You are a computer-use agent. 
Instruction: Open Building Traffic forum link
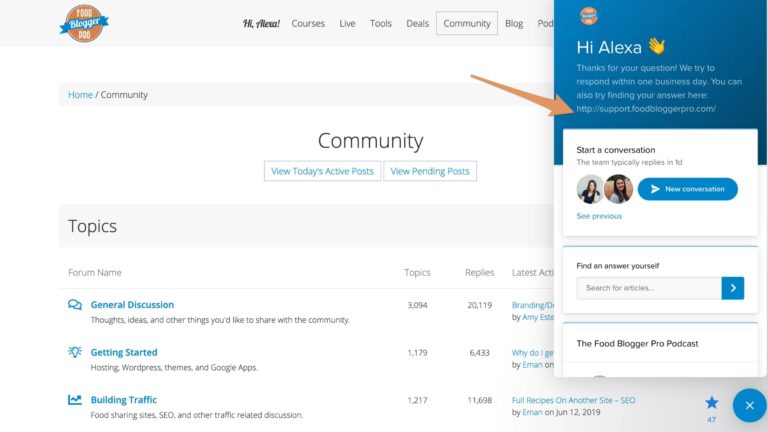(x=123, y=400)
